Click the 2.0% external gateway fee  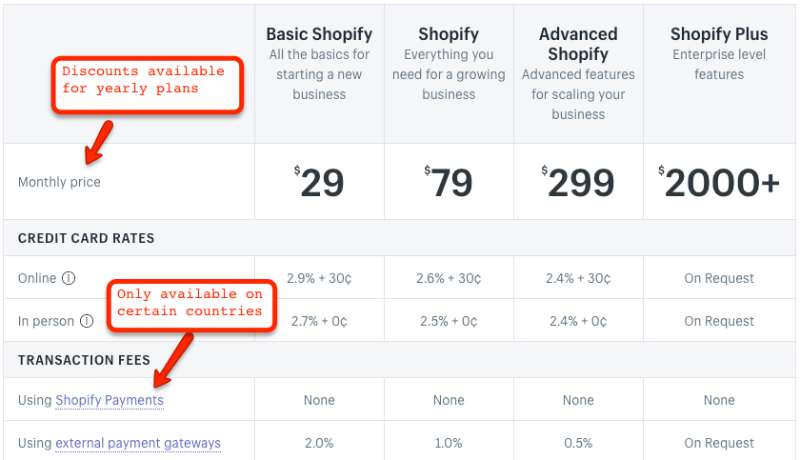(319, 443)
